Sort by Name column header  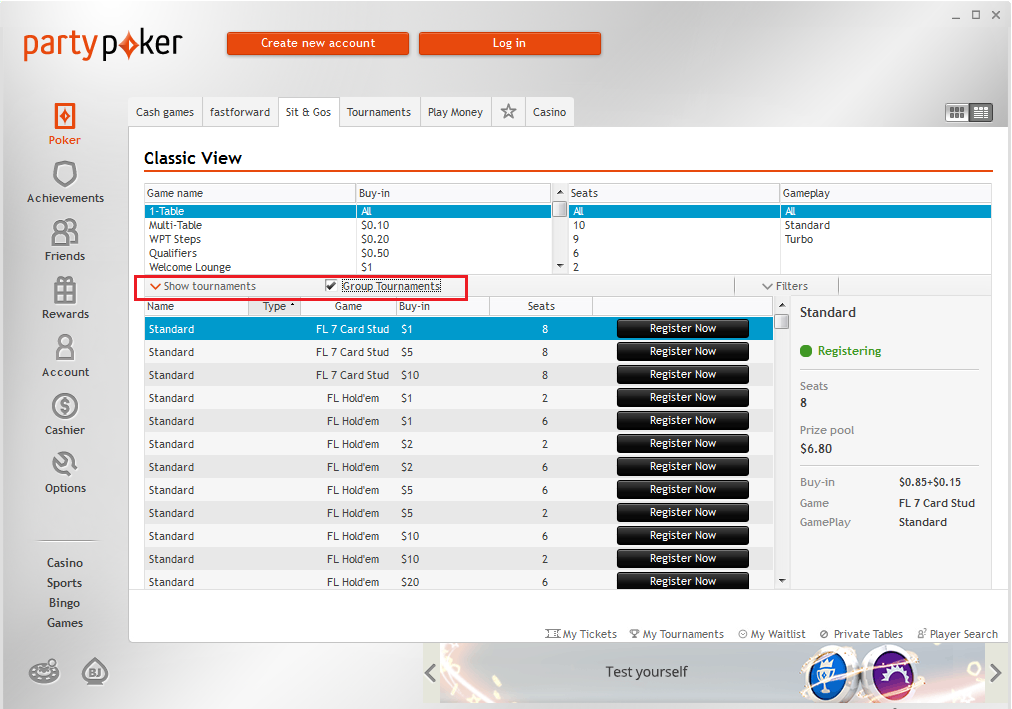coord(197,306)
